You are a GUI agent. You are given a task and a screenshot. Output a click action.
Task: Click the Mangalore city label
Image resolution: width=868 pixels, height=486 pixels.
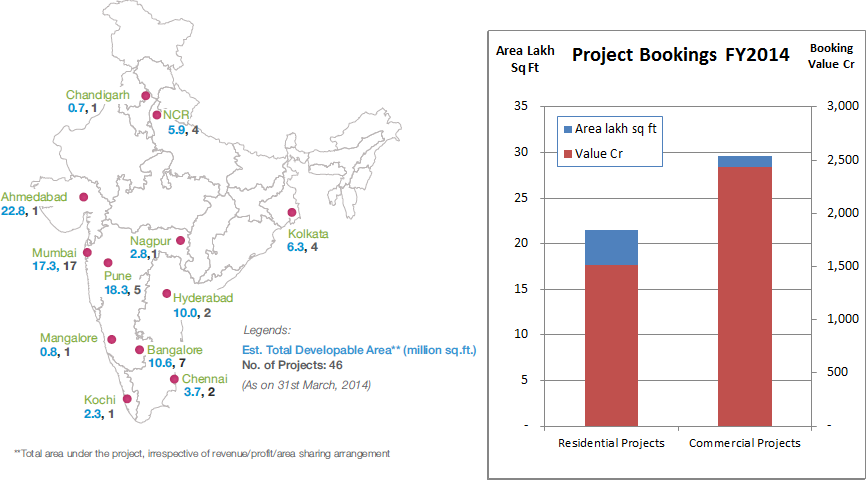(x=68, y=338)
